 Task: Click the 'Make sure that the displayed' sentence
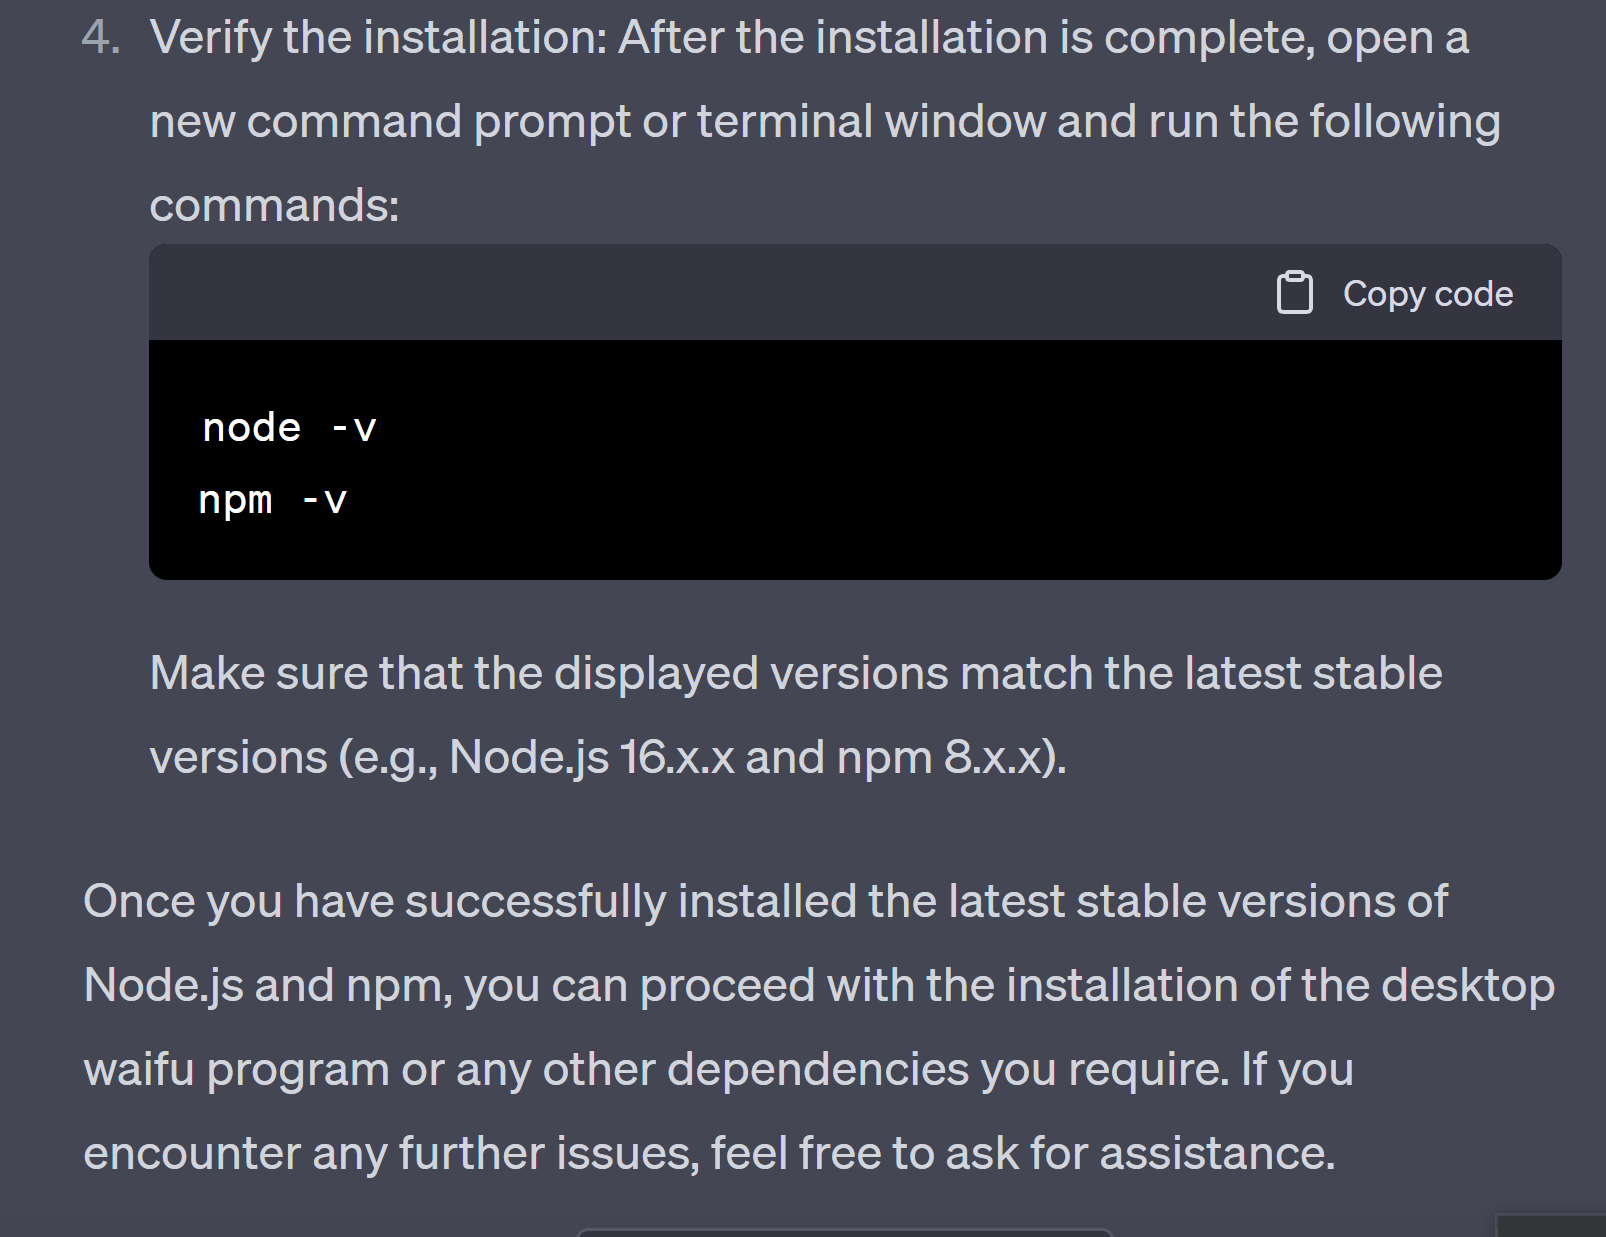tap(453, 673)
